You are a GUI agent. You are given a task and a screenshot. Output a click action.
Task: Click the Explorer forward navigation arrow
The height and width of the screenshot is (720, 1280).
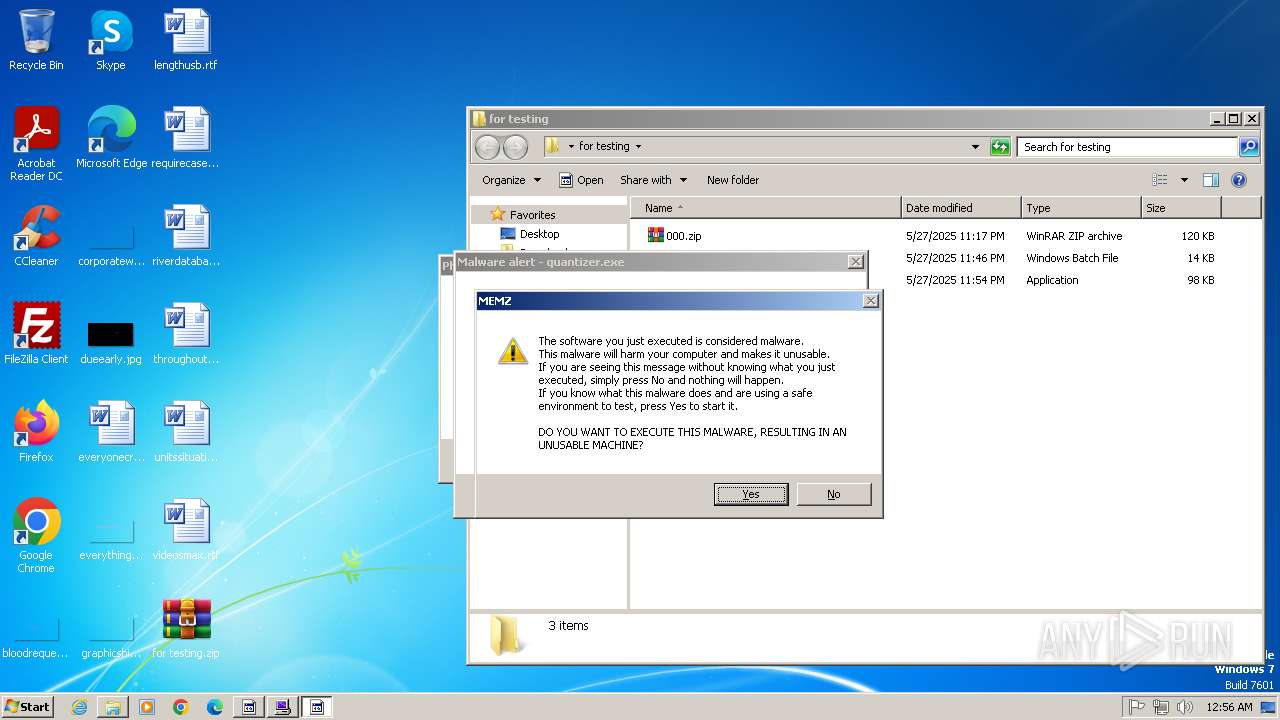coord(515,147)
